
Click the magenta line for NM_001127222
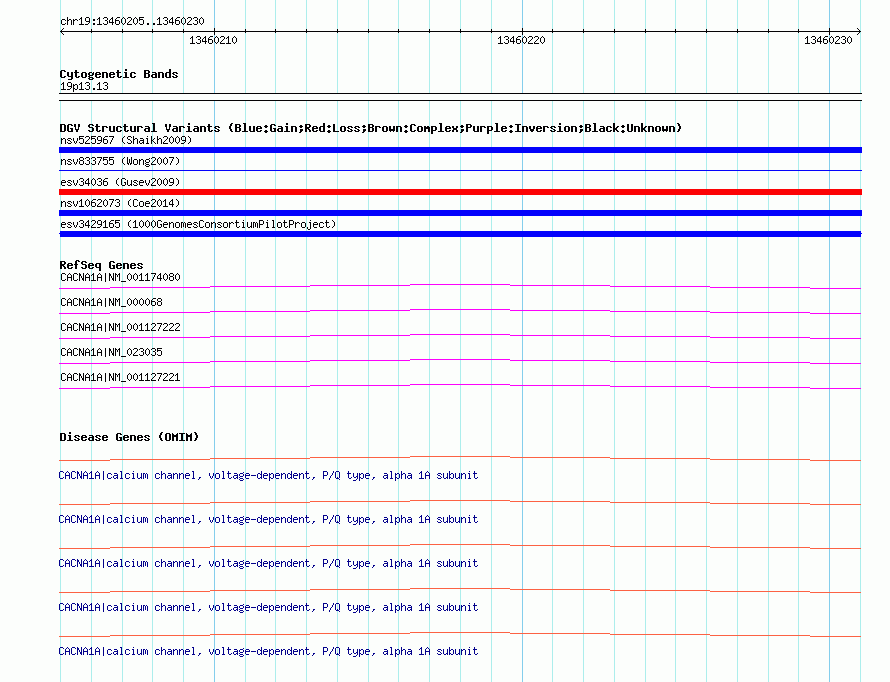[460, 336]
